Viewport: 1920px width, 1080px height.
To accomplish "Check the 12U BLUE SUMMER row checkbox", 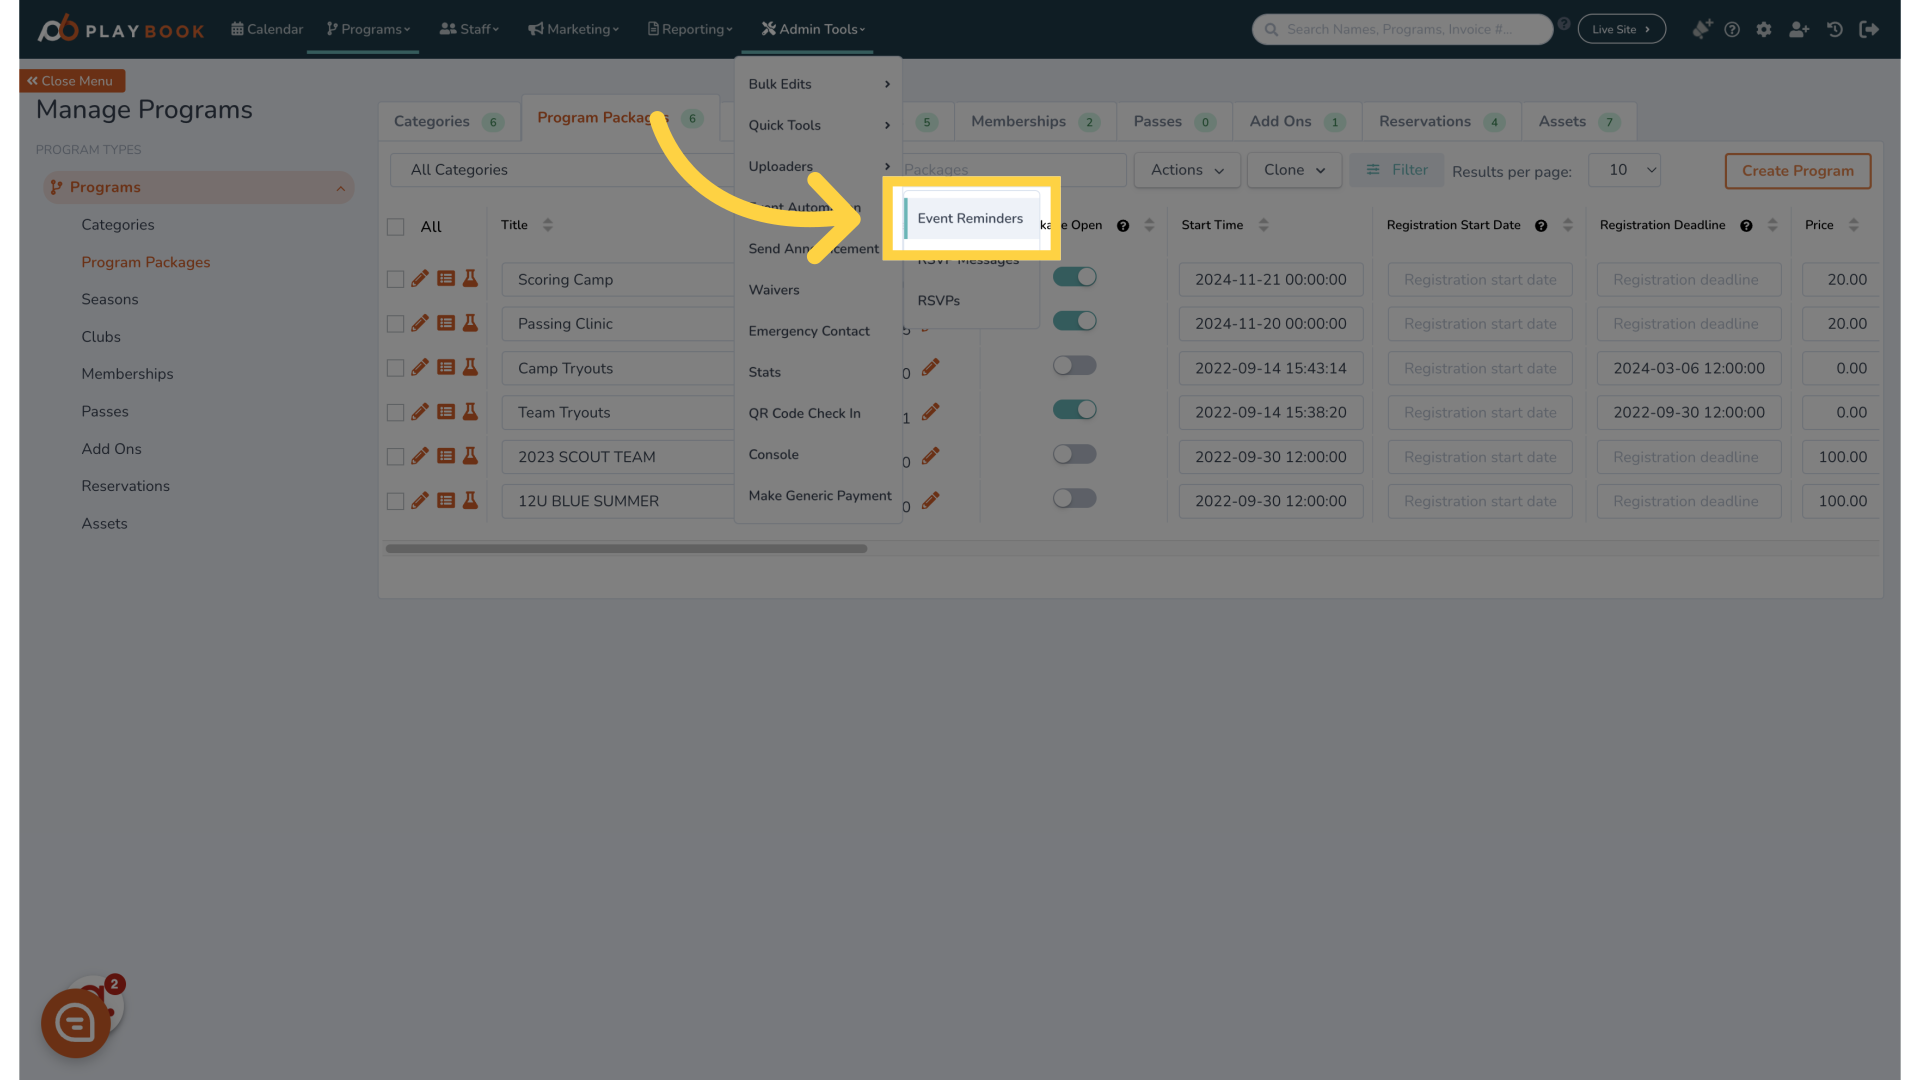I will click(396, 501).
